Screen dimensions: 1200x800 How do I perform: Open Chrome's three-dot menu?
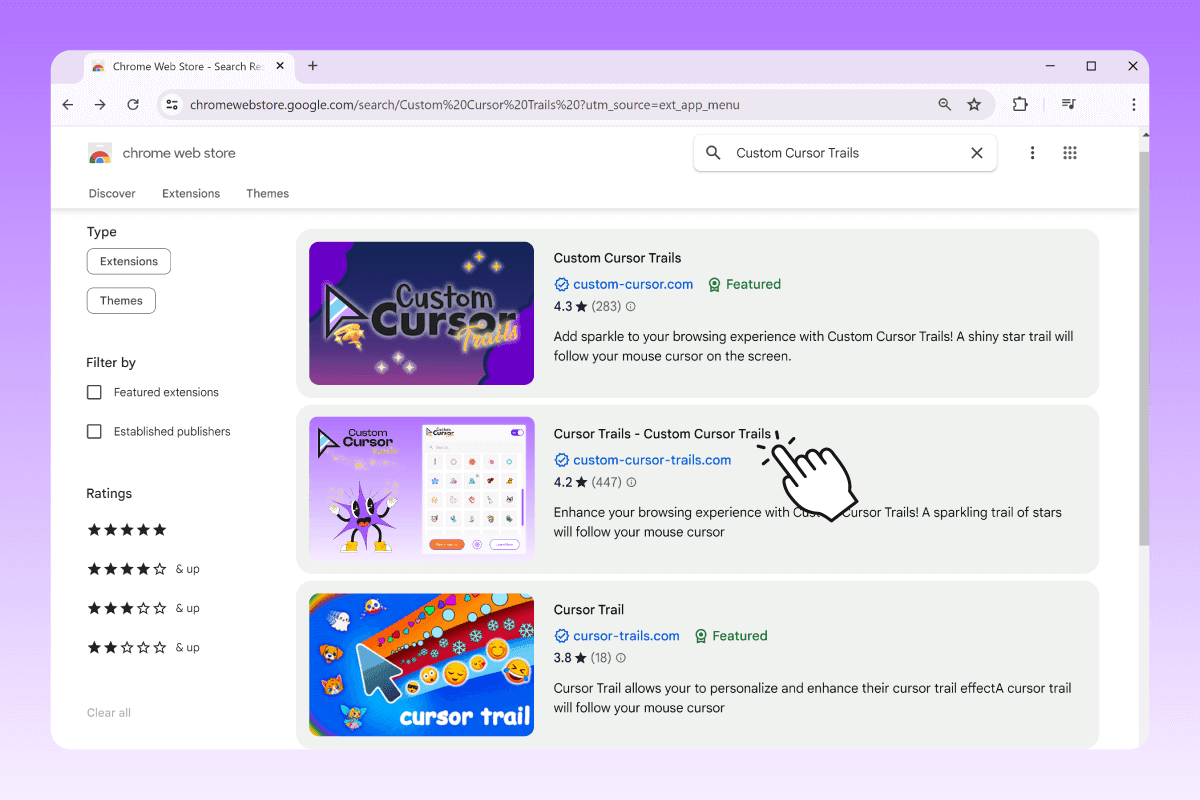[x=1133, y=104]
